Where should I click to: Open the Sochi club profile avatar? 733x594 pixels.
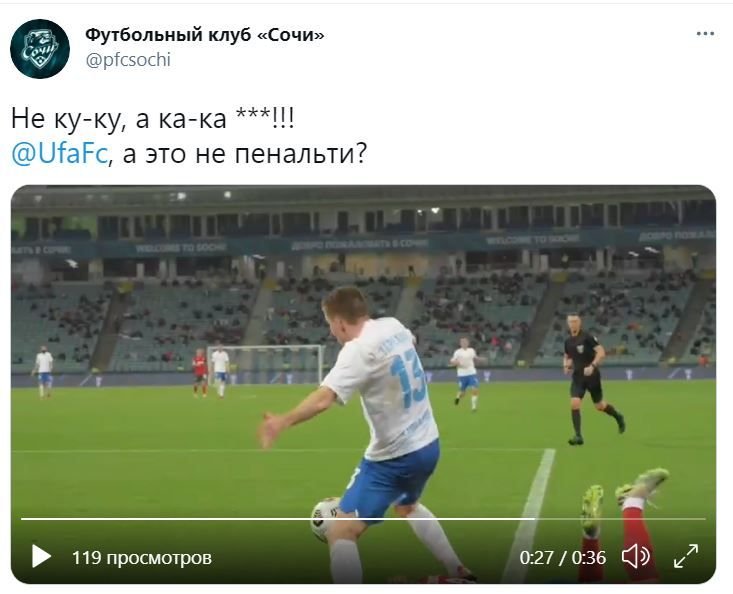(40, 49)
